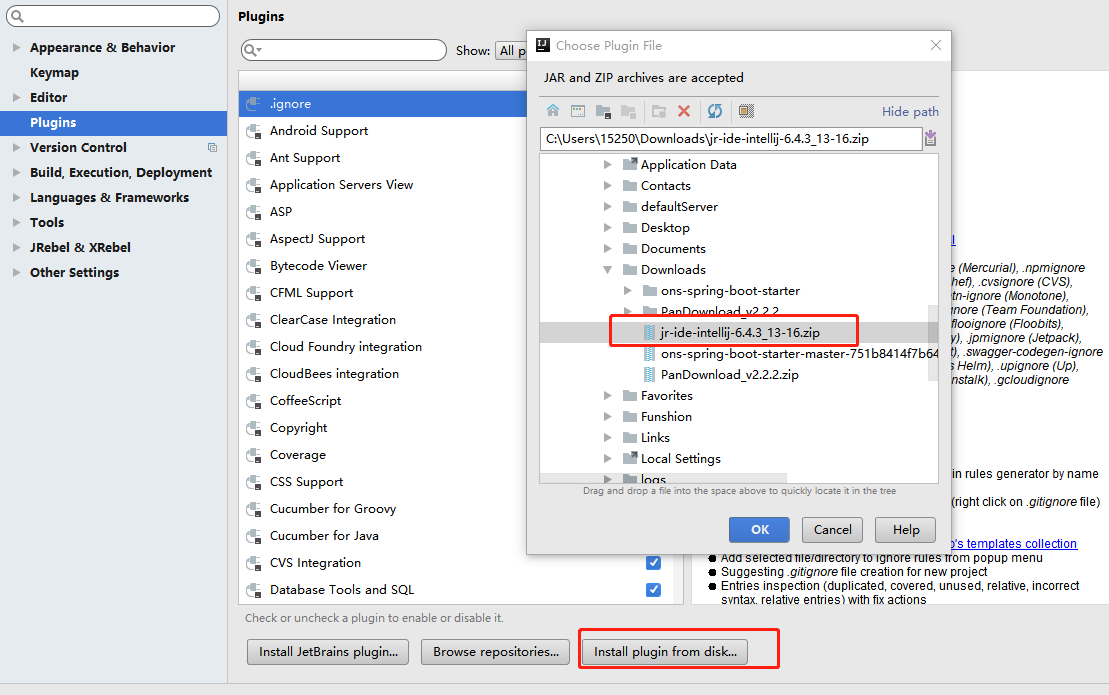This screenshot has height=695, width=1109.
Task: Expand the Application Data folder
Action: (608, 165)
